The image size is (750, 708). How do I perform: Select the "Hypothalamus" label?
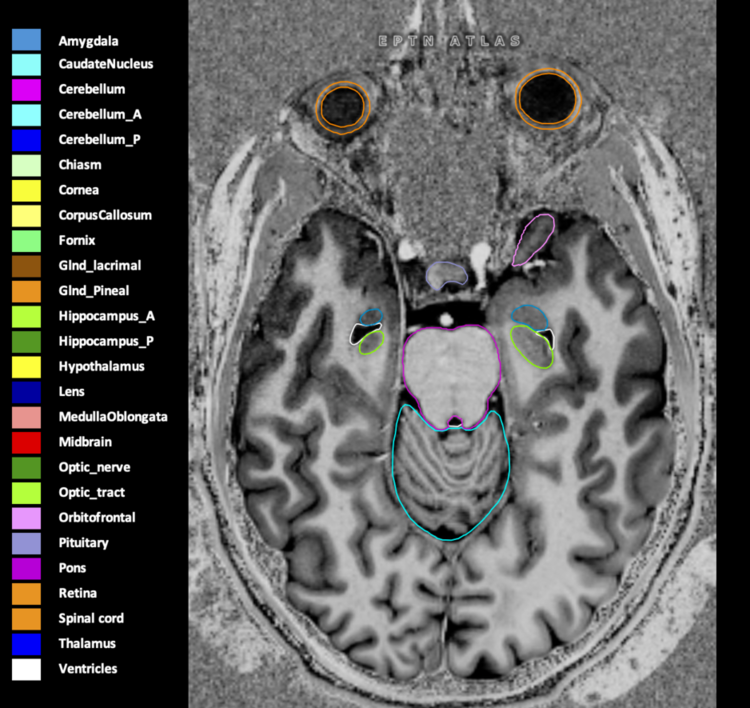(x=101, y=367)
